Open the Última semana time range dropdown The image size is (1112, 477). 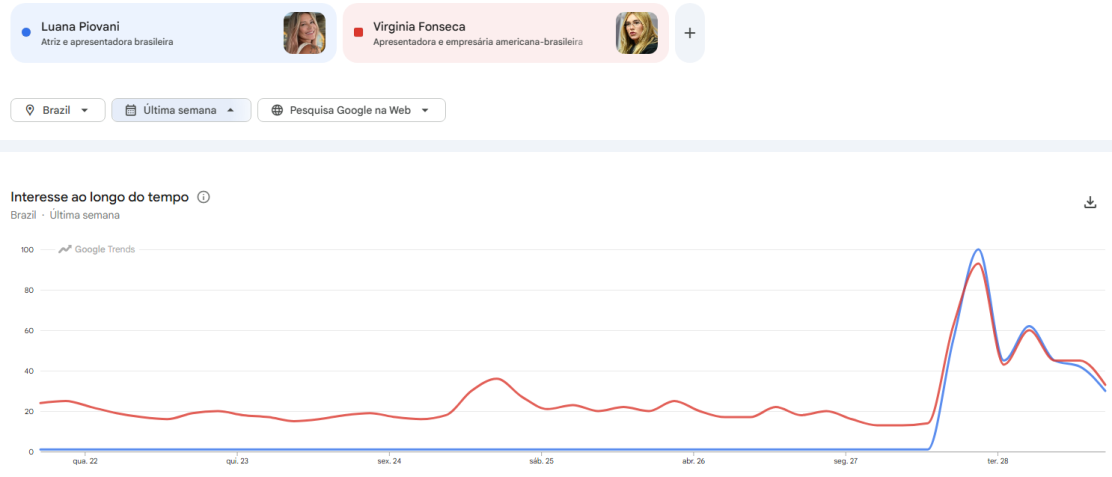click(x=181, y=110)
